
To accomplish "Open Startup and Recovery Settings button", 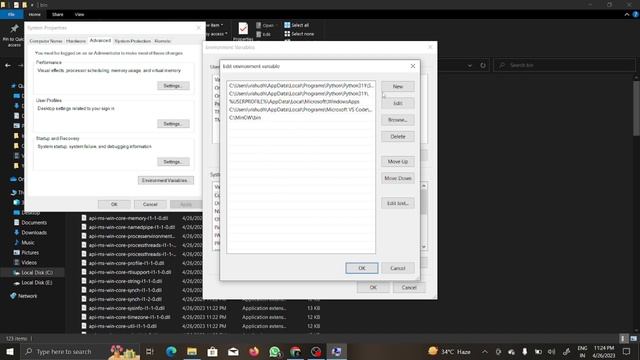I will tap(173, 162).
